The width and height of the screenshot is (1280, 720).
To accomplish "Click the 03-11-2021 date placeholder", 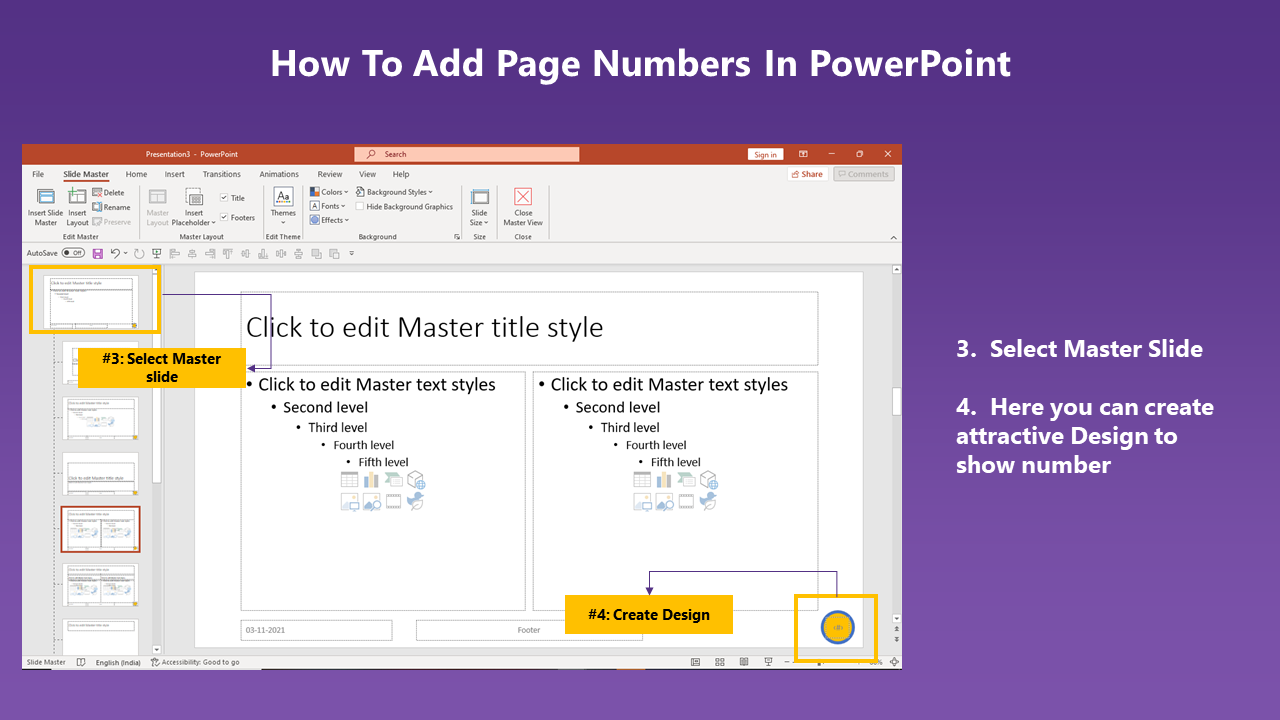I will pyautogui.click(x=316, y=630).
